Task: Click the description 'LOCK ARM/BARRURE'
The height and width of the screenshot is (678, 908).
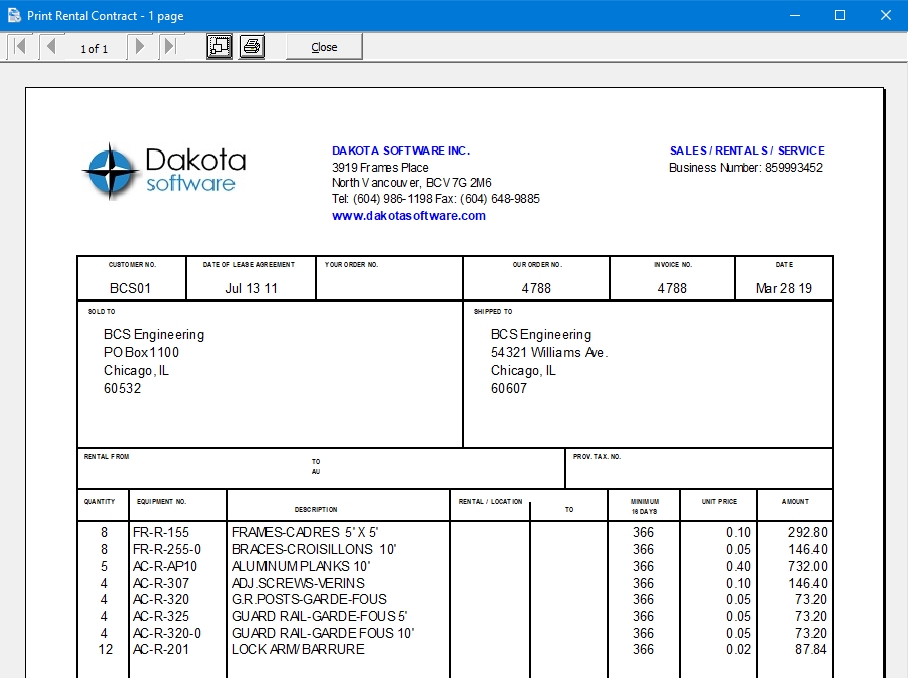Action: pyautogui.click(x=298, y=650)
